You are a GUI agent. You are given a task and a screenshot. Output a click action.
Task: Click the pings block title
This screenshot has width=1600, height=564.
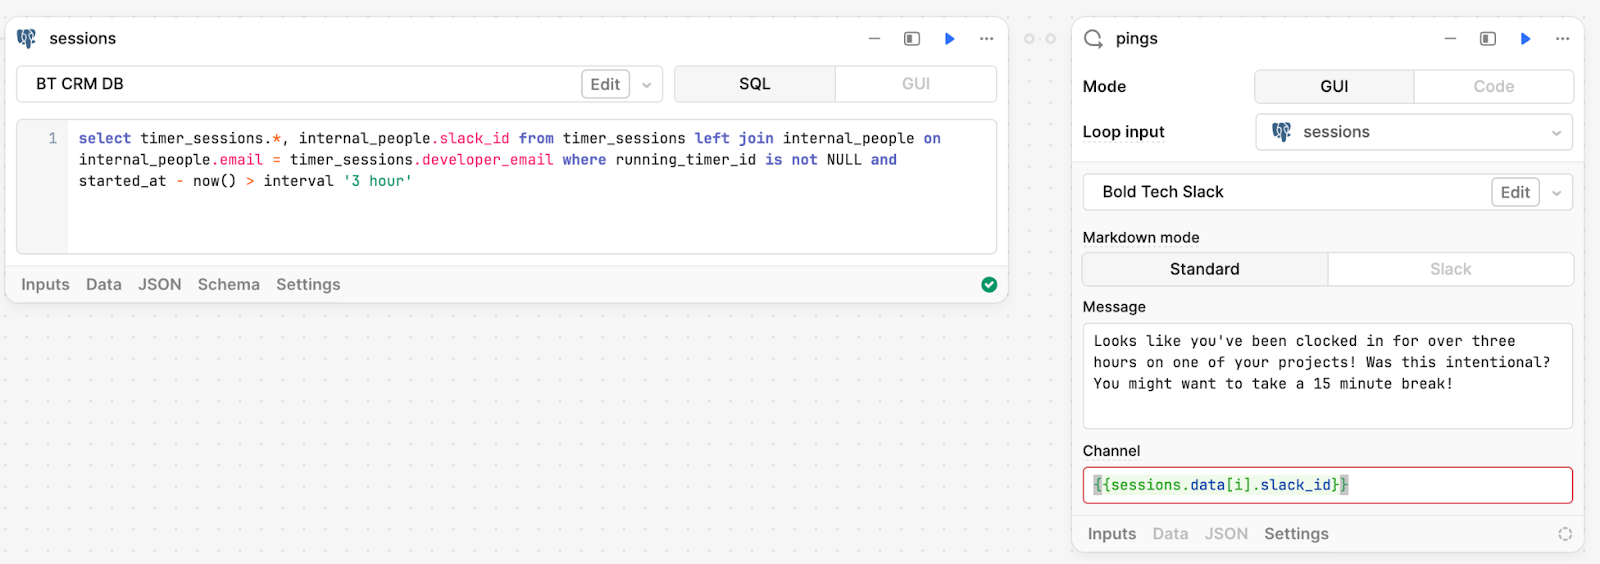1137,39
